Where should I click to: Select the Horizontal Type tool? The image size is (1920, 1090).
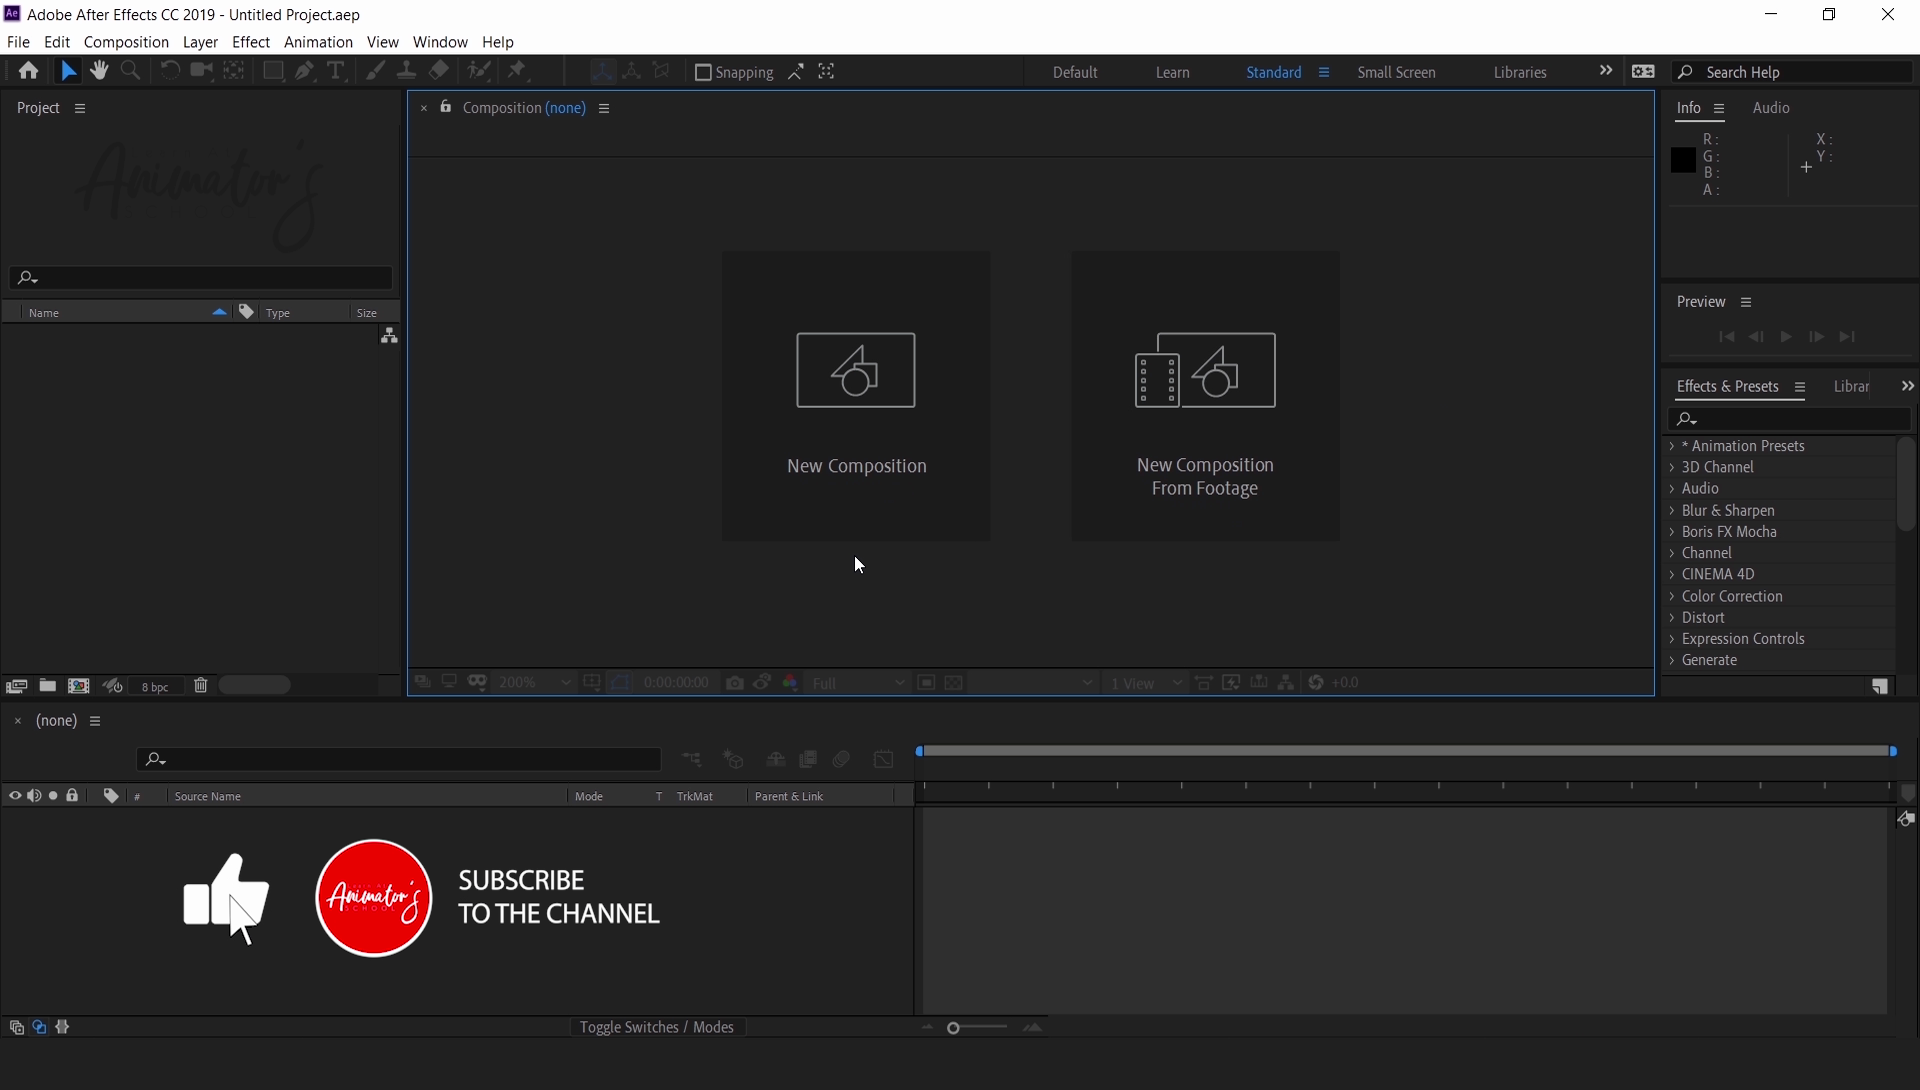point(336,70)
